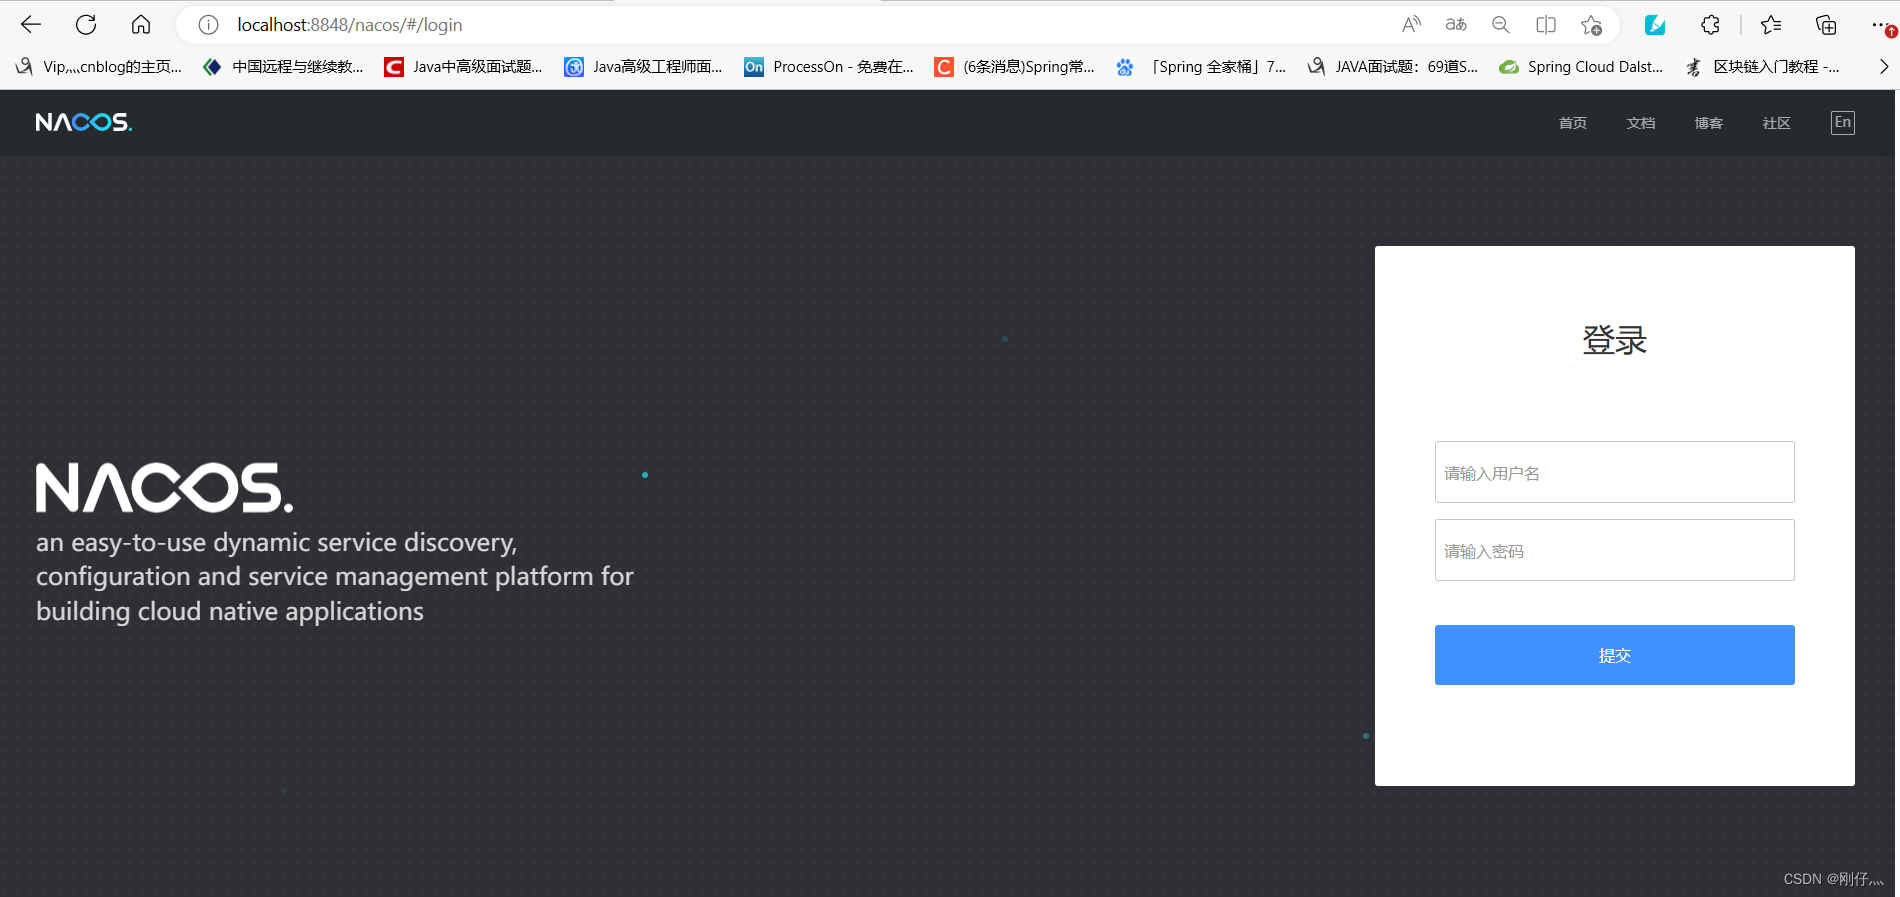
Task: Reload the page with the refresh icon
Action: coord(86,25)
